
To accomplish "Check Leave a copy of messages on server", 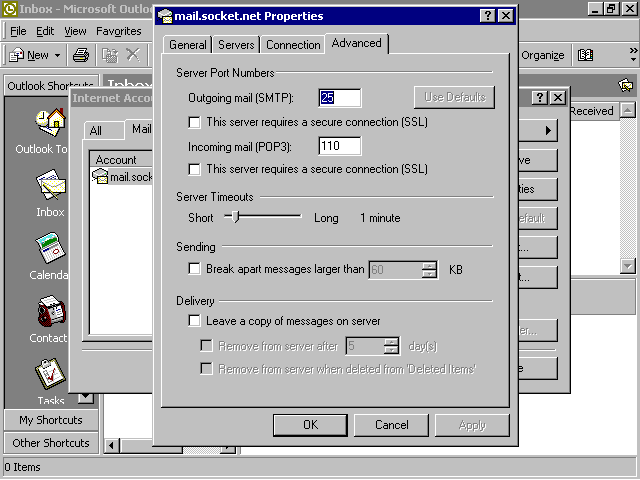I will (x=195, y=321).
